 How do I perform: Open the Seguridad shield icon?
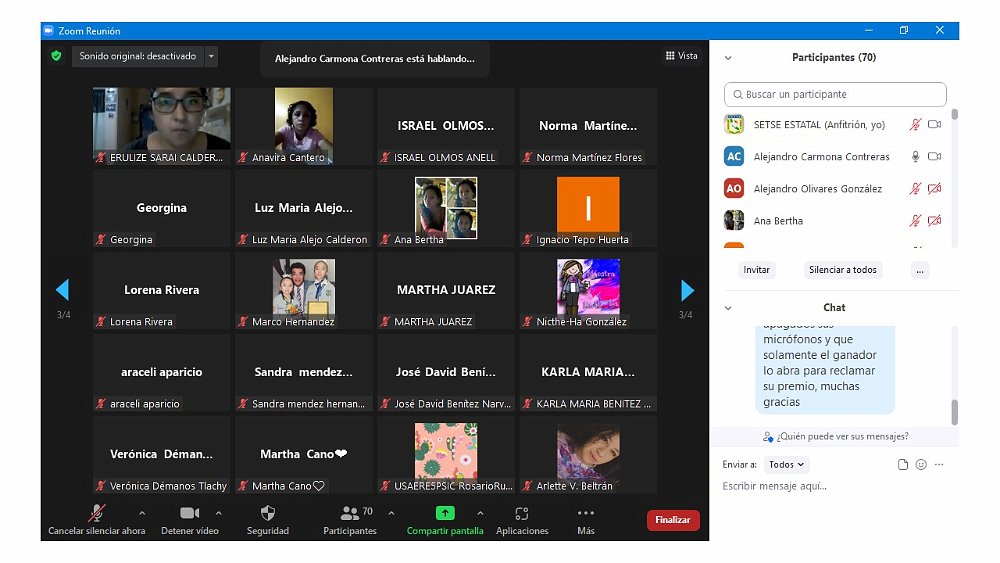267,513
